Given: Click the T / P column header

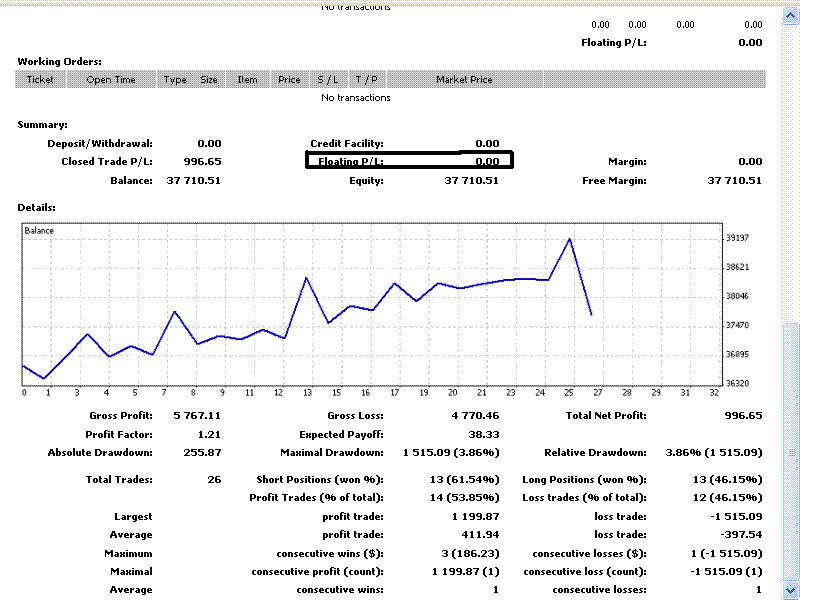Looking at the screenshot, I should [x=365, y=80].
